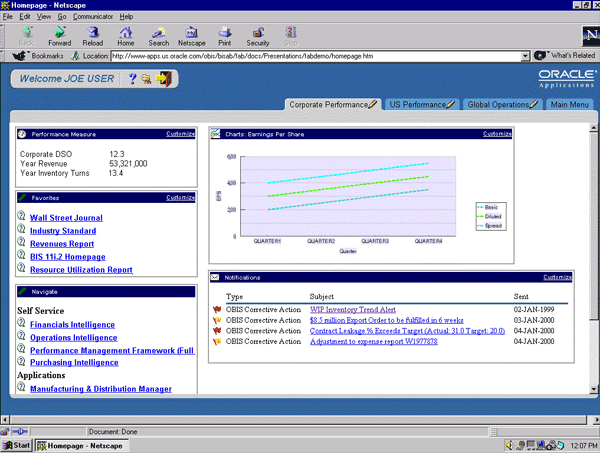
Task: Click the pencil icon on Corporate Performance tab
Action: click(x=373, y=103)
